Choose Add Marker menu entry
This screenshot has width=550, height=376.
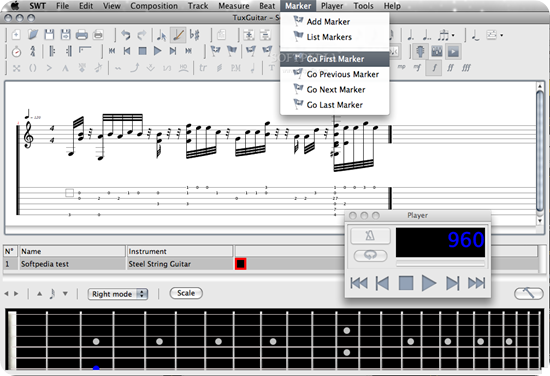pos(335,21)
